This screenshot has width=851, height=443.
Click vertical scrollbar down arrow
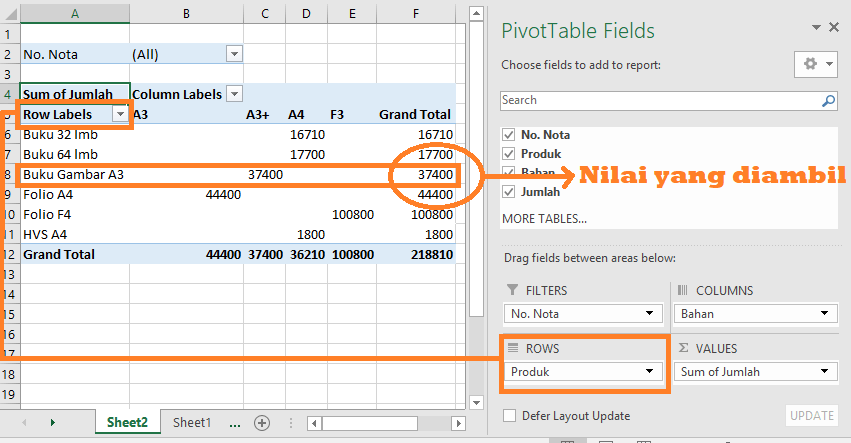point(476,402)
